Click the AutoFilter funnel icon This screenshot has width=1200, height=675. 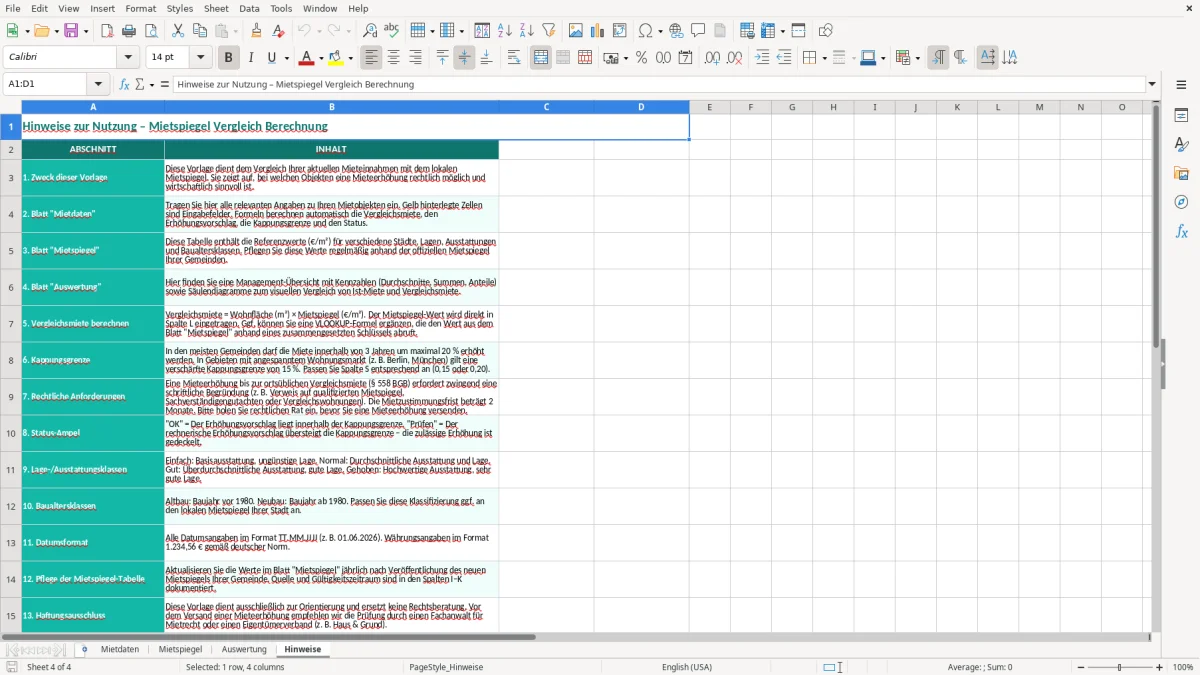[548, 31]
